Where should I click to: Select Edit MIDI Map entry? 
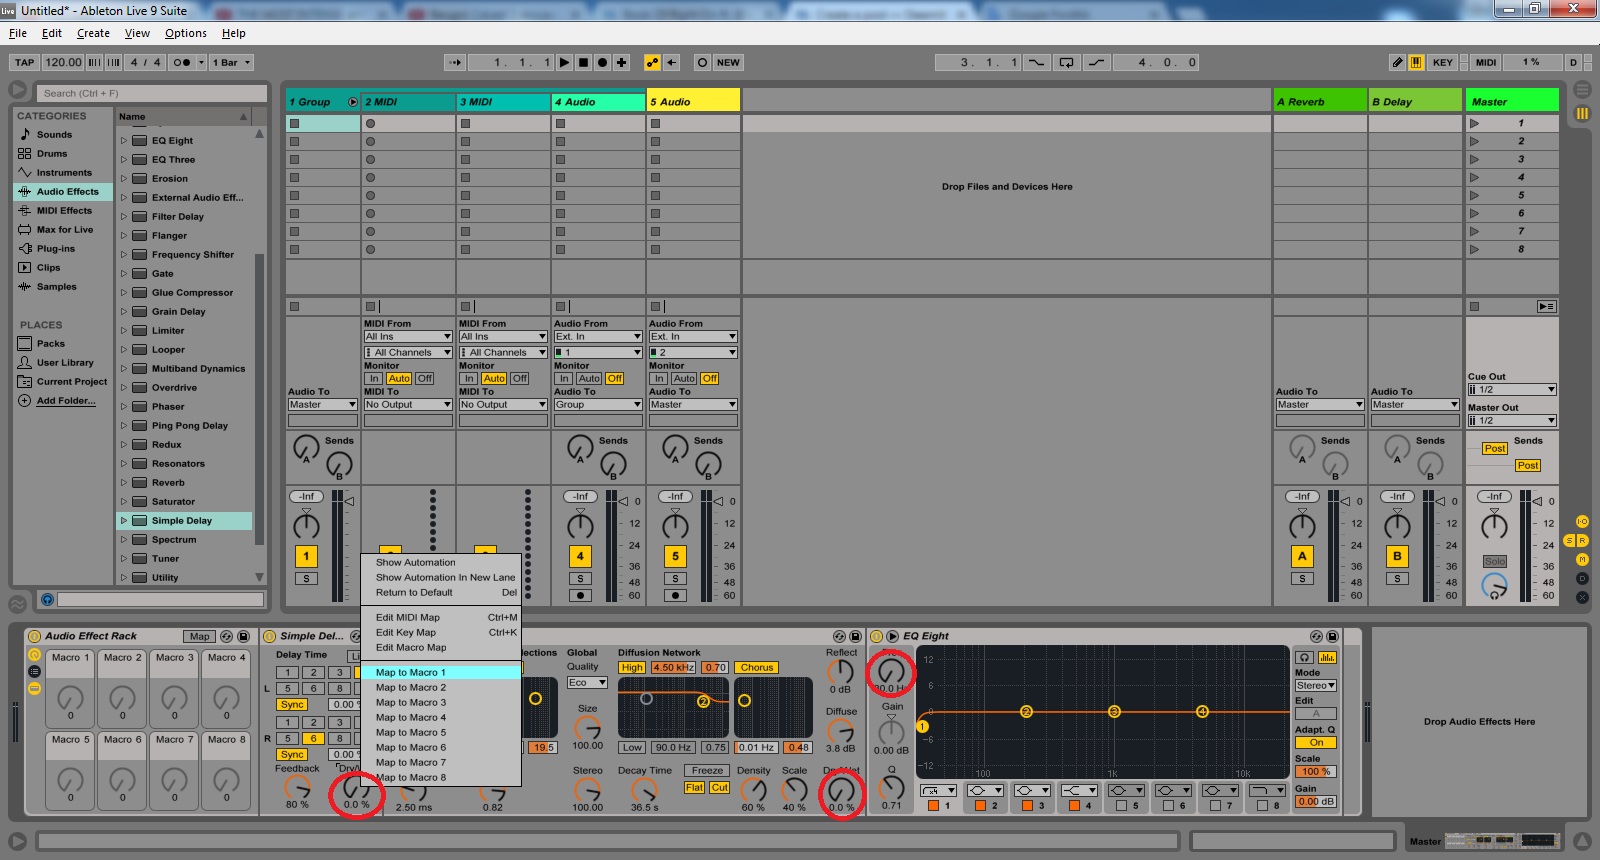click(441, 618)
